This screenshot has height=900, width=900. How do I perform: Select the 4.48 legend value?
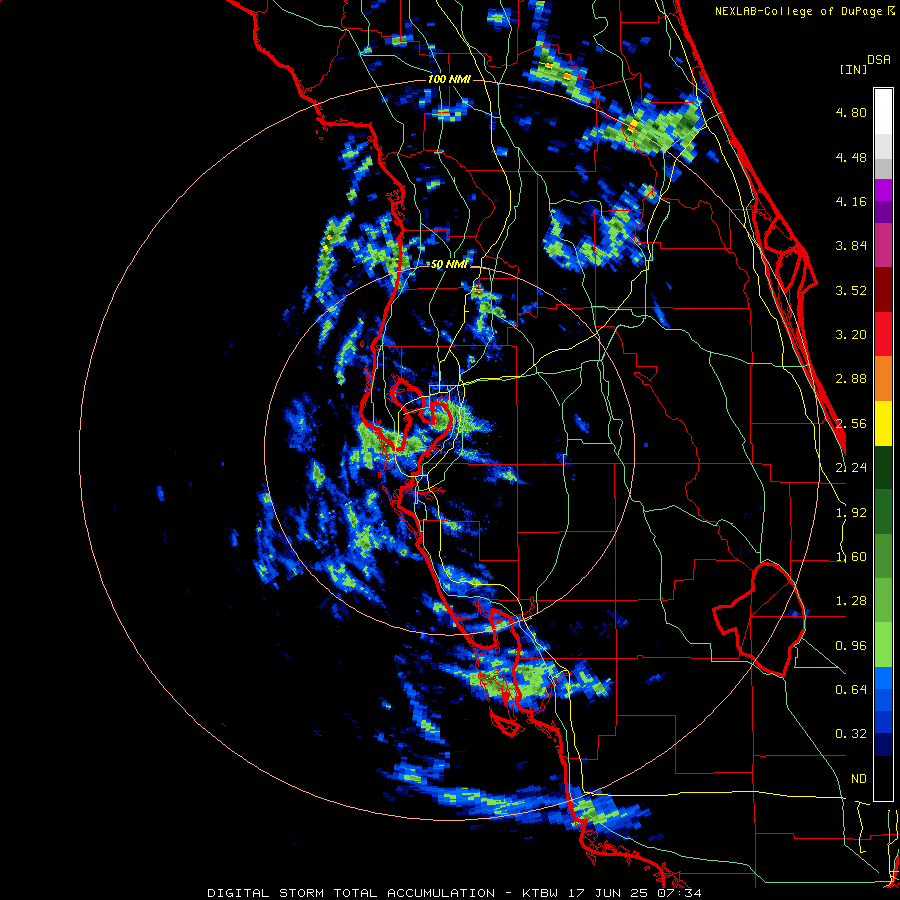(x=851, y=157)
